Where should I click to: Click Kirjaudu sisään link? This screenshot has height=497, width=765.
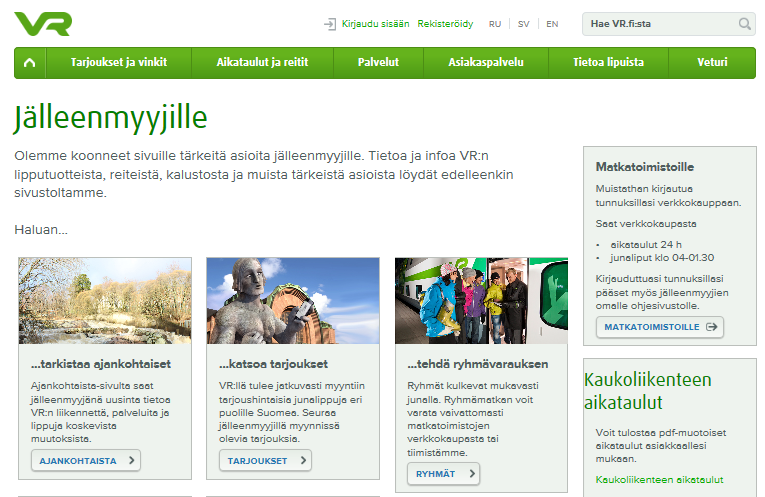[375, 24]
